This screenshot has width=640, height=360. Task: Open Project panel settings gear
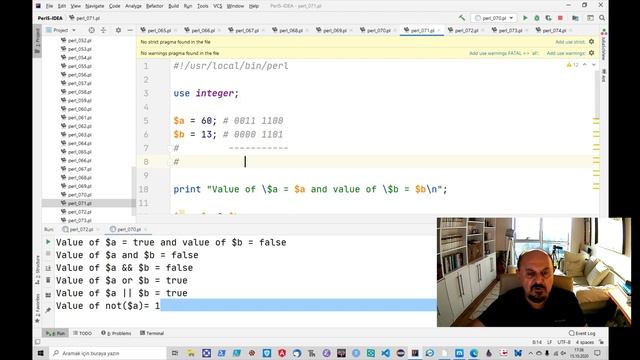(x=118, y=30)
